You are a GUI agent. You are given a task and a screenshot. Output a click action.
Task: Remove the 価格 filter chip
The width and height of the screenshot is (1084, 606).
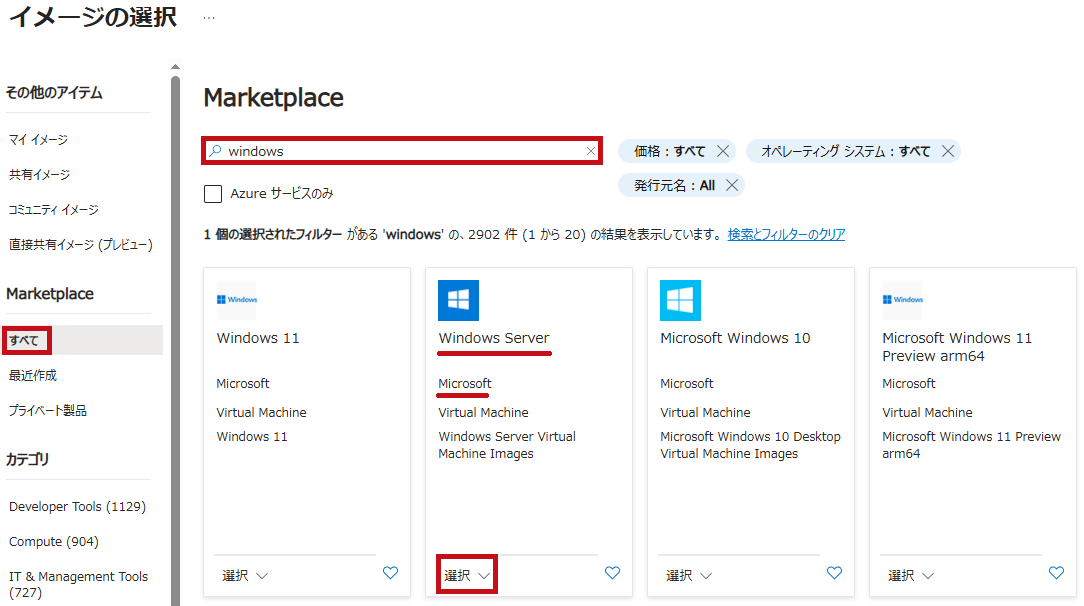coord(723,151)
